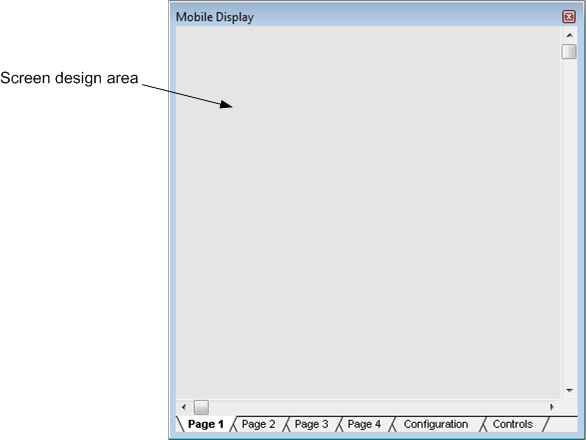
Task: Click the empty horizontal scrollbar track
Action: (376, 407)
